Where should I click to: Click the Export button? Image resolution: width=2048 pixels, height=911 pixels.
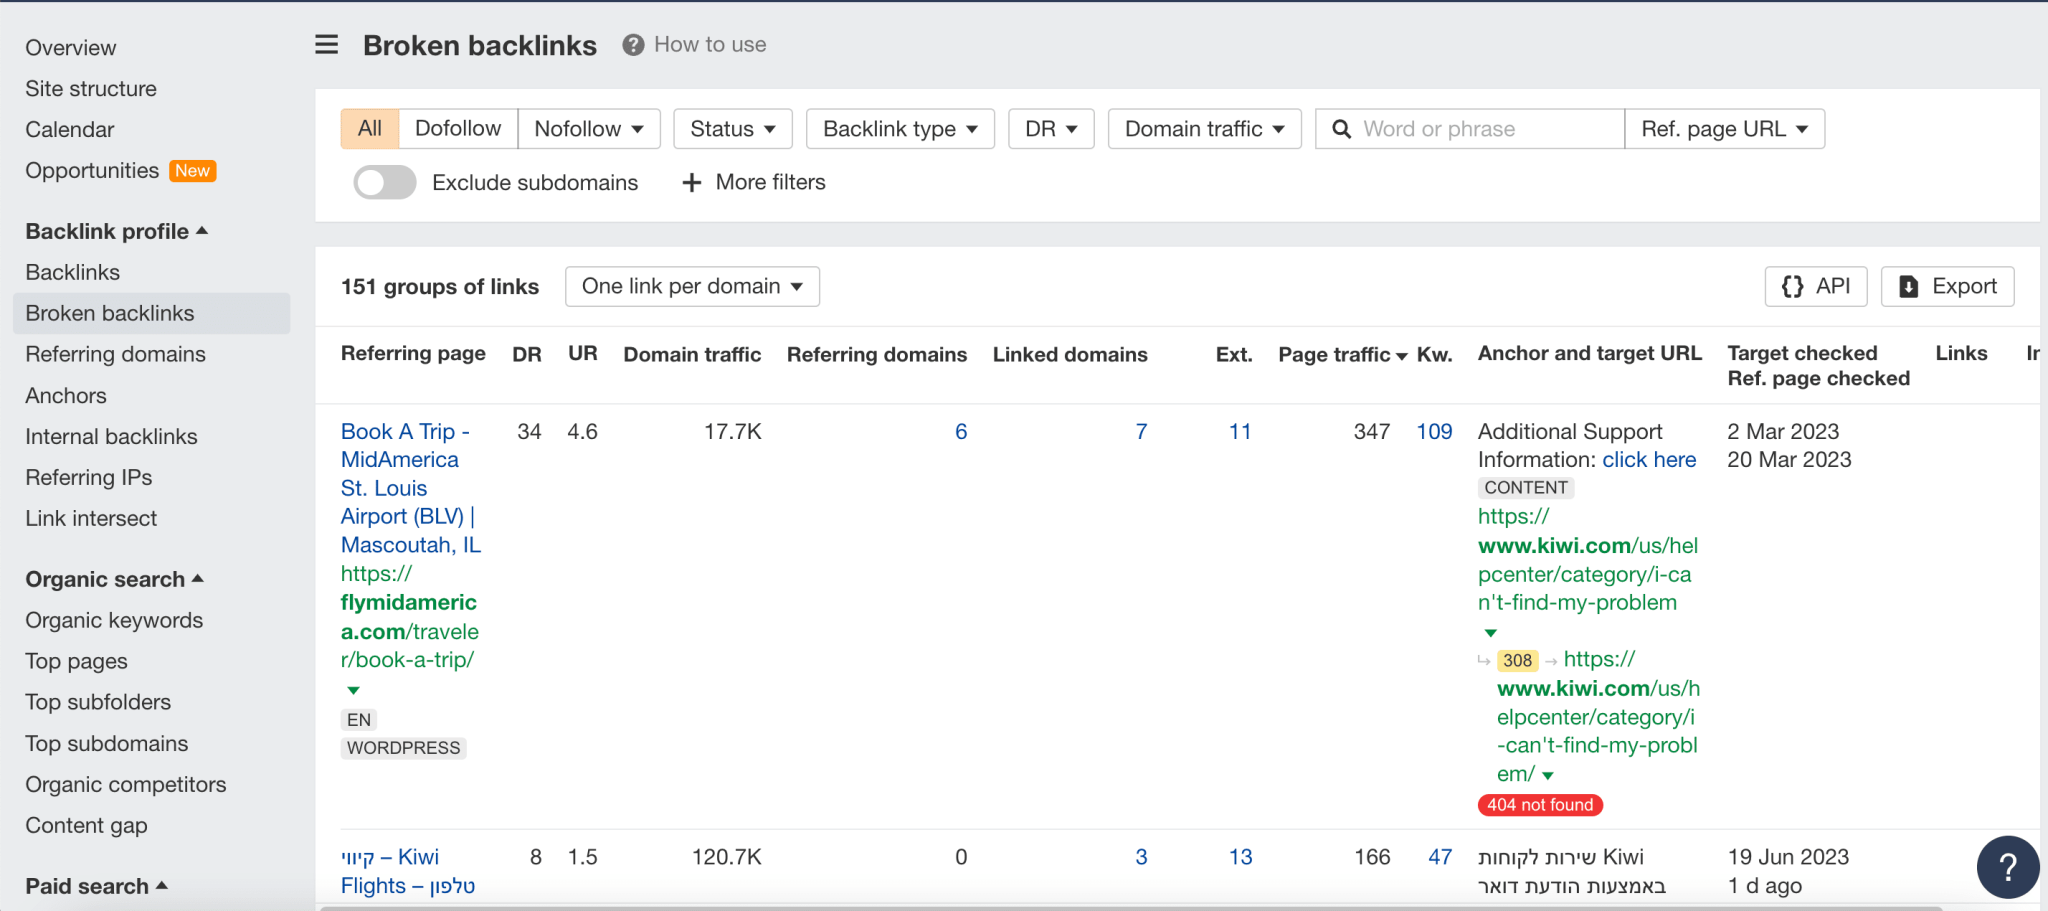1946,286
